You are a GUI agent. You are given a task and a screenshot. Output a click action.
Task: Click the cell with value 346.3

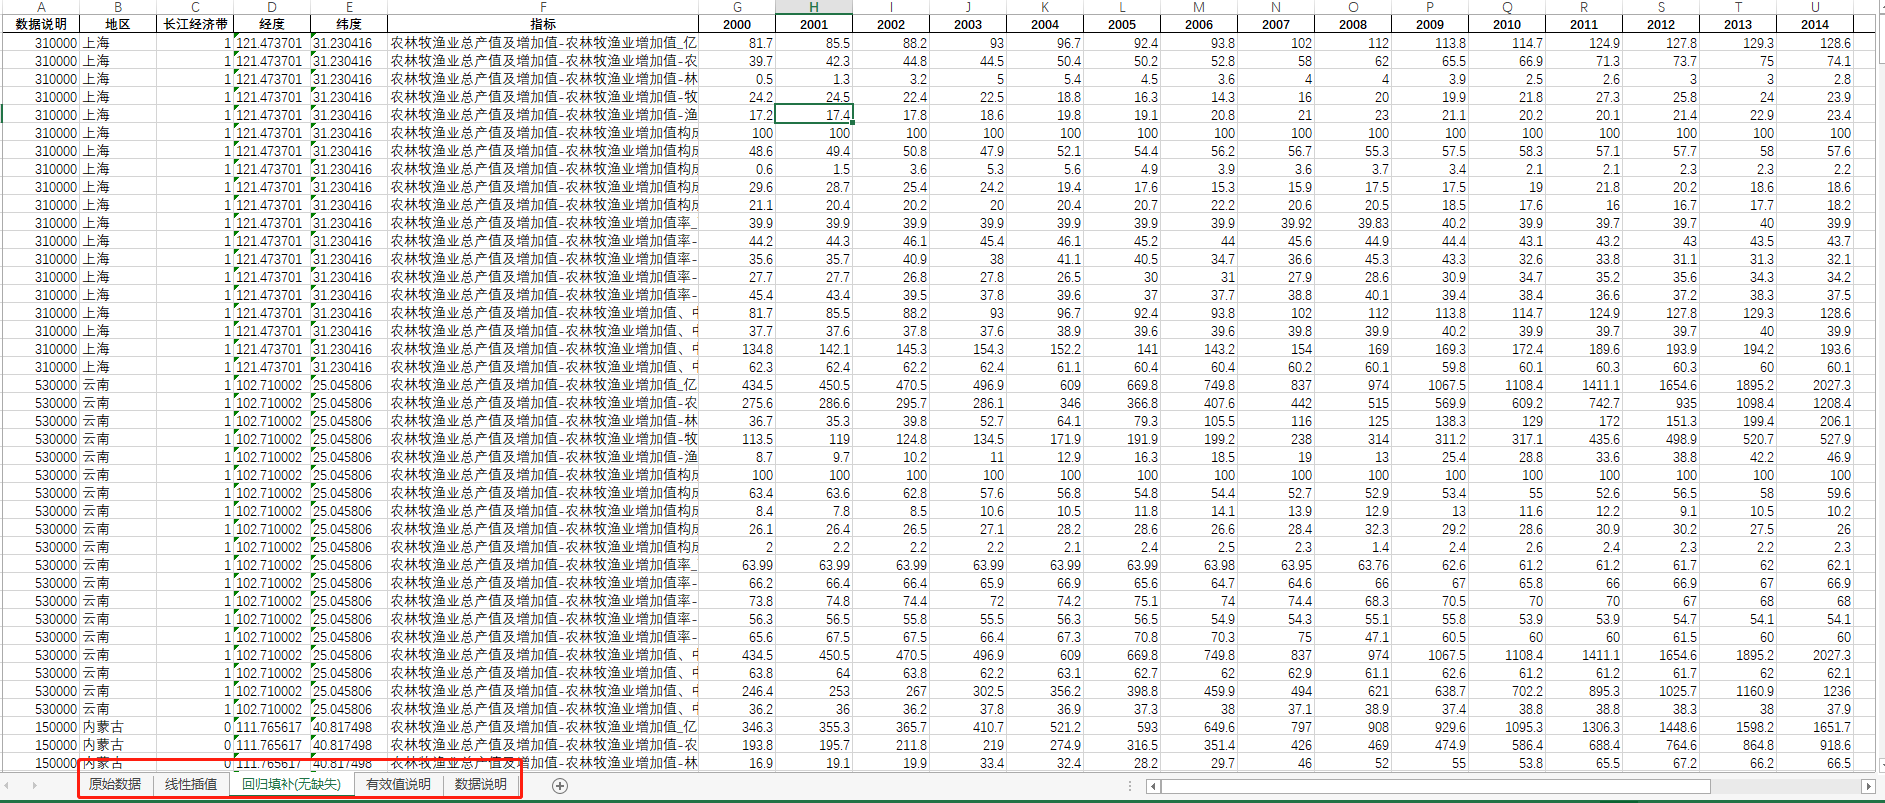pyautogui.click(x=737, y=727)
